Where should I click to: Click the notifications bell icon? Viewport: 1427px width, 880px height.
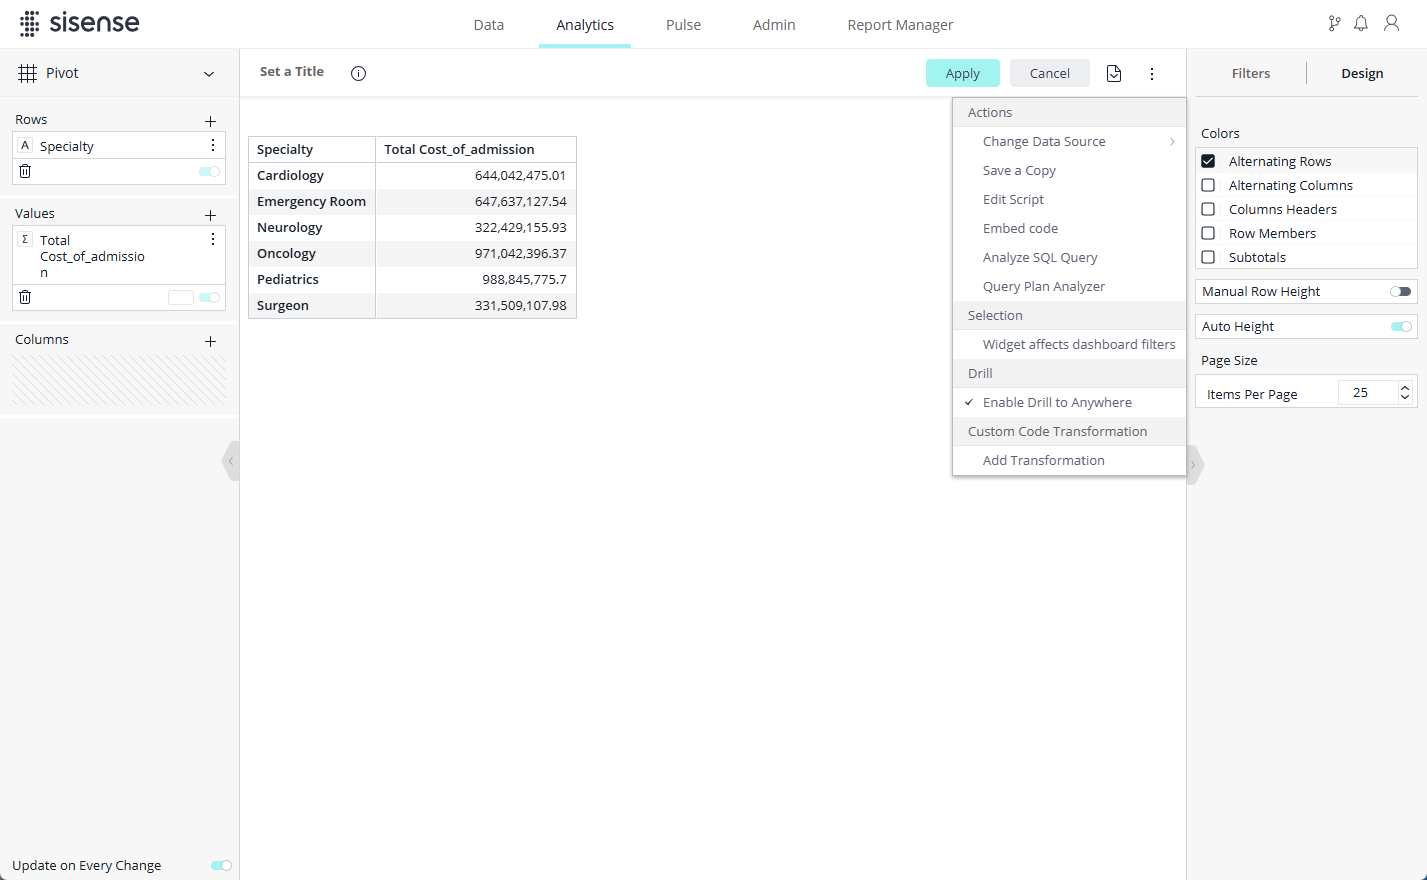(1361, 23)
